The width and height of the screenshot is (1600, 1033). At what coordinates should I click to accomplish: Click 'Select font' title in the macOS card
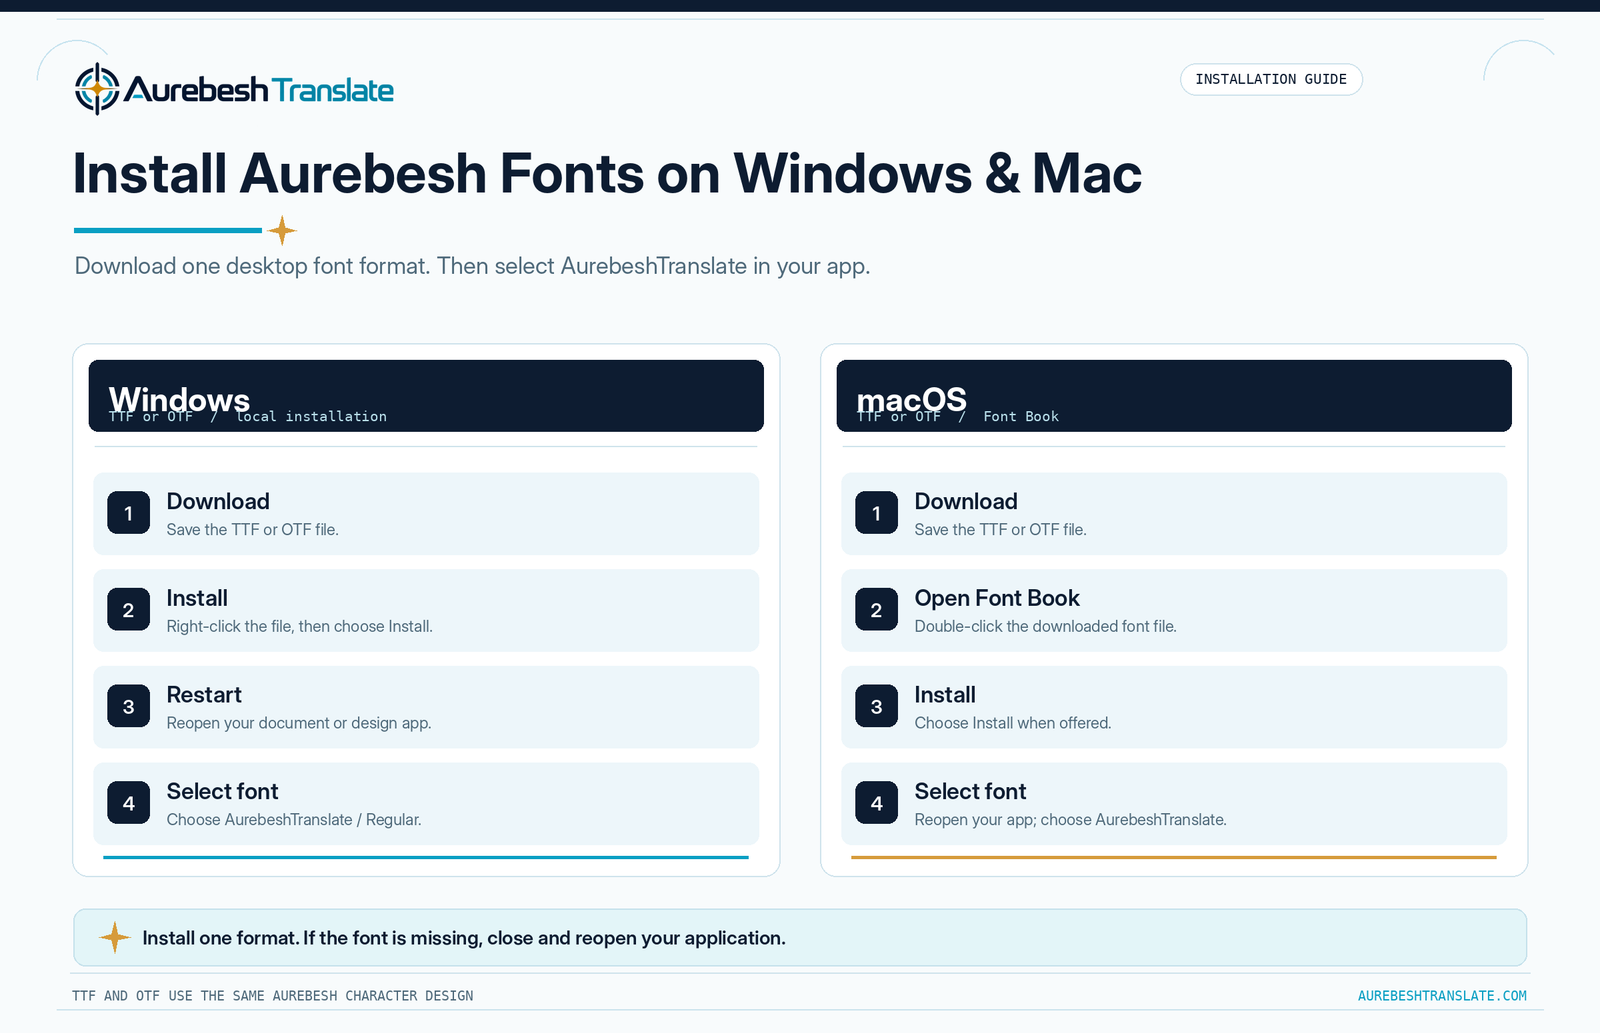[970, 791]
